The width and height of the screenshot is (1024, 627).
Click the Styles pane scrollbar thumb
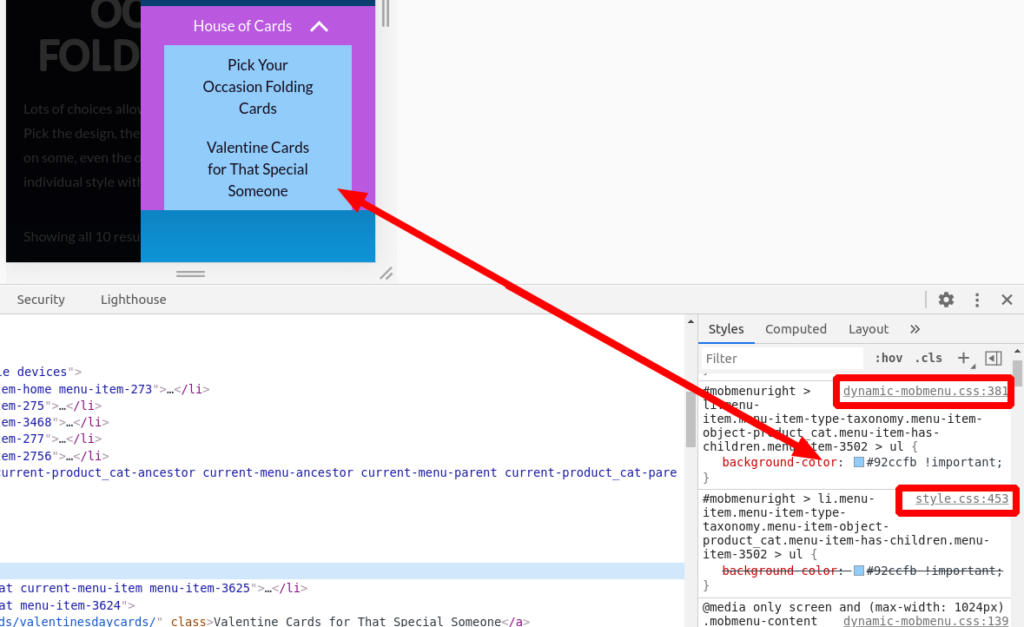pos(1017,372)
